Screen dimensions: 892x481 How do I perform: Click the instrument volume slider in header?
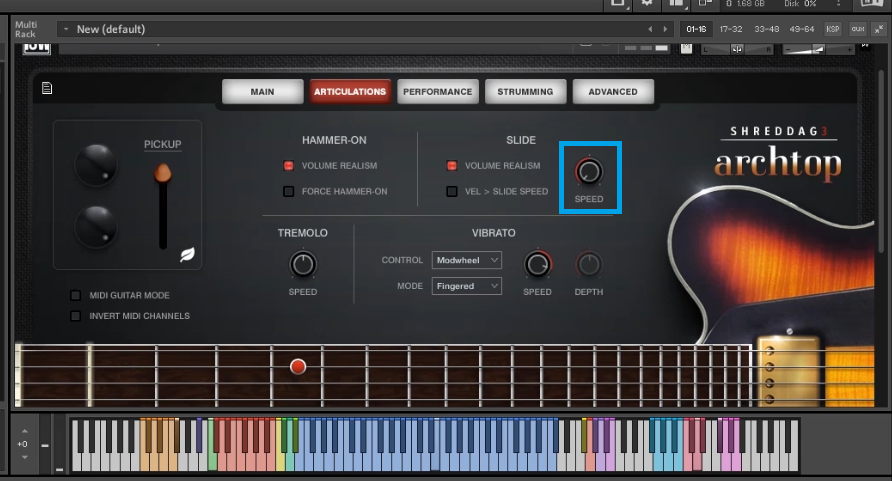[817, 49]
